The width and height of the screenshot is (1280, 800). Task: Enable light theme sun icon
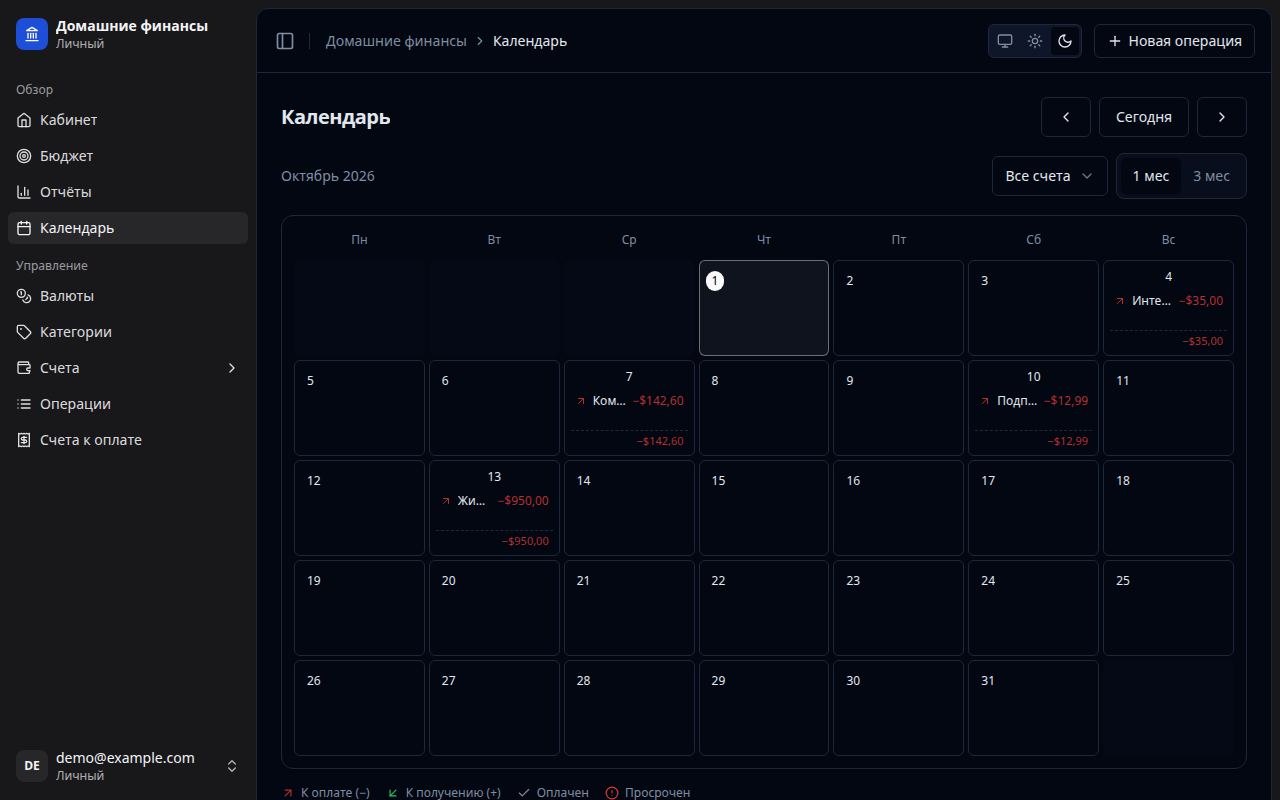pos(1035,41)
